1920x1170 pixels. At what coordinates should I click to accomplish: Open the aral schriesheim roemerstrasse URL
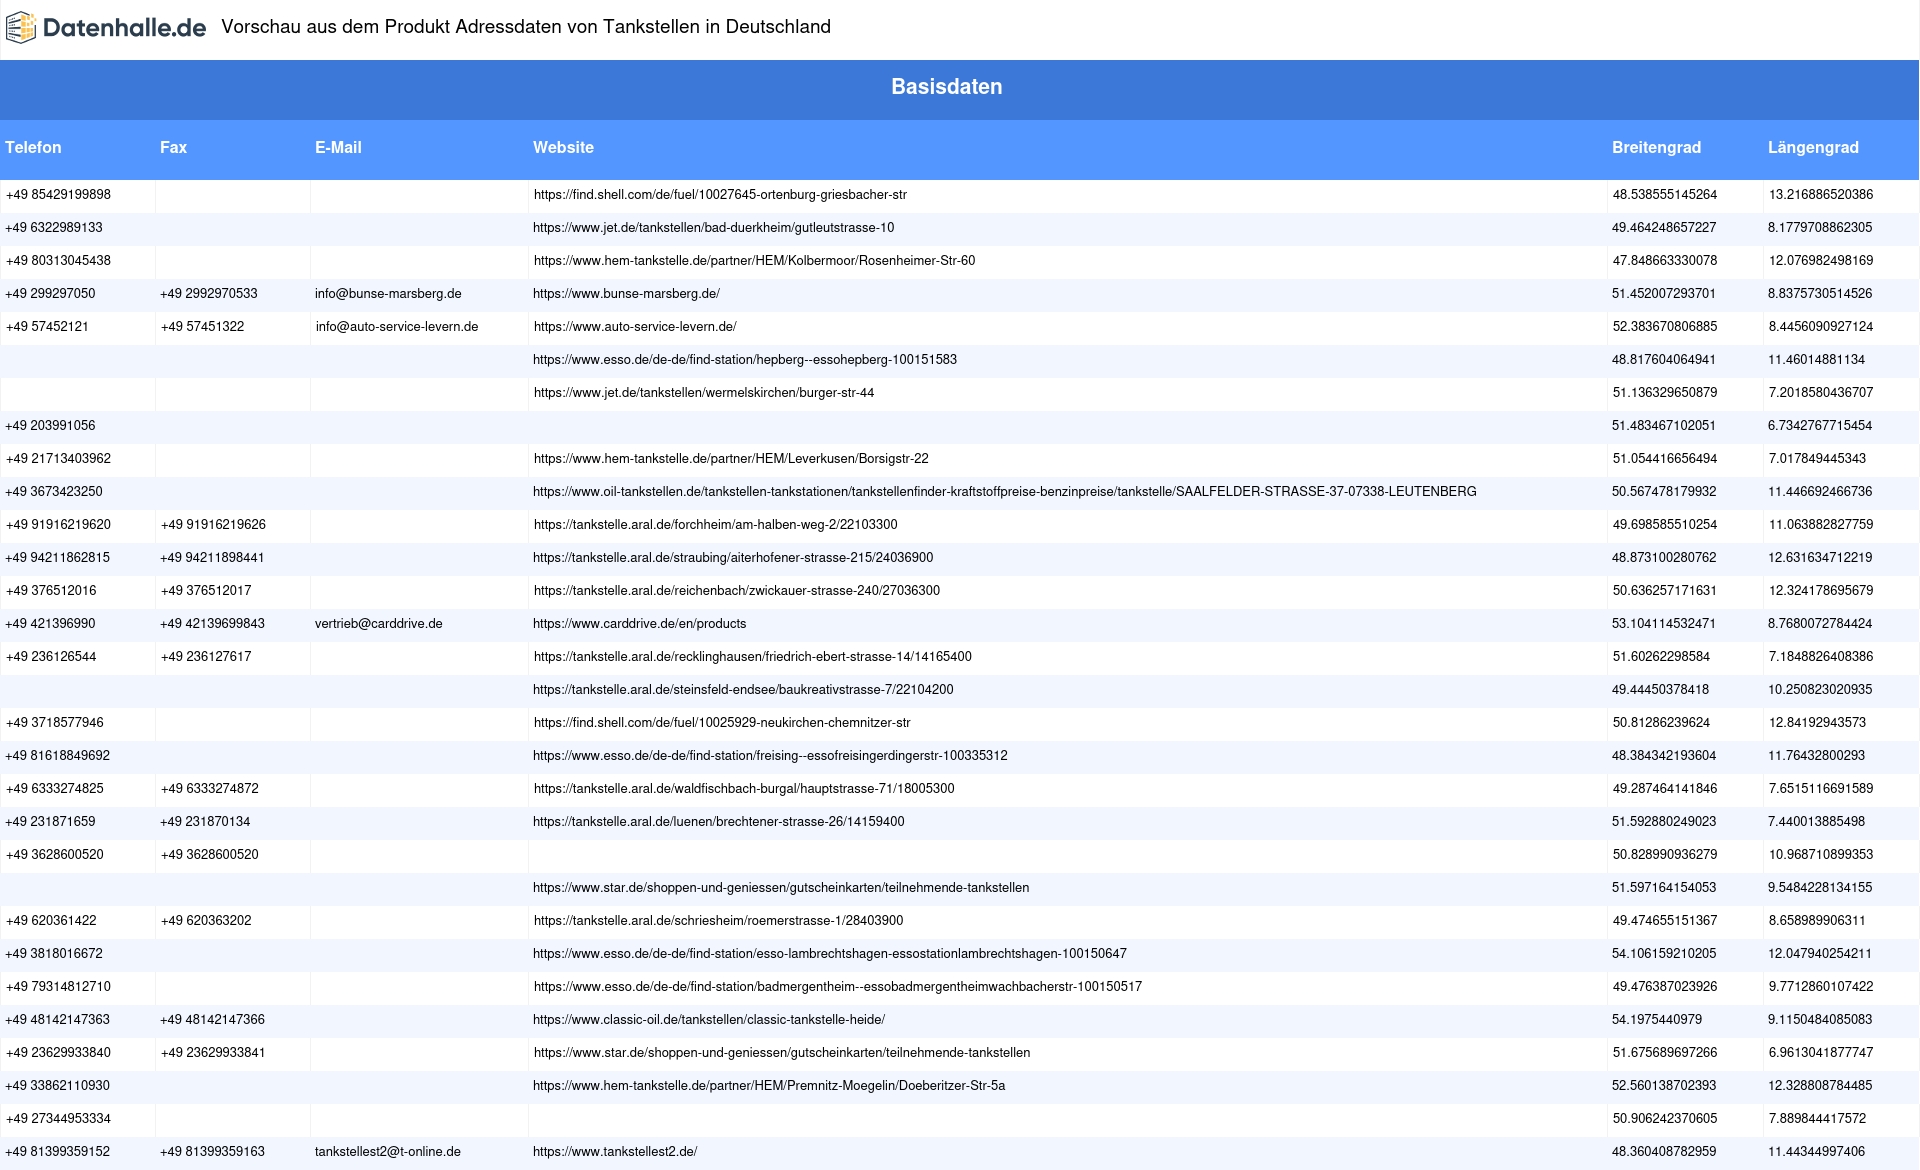(718, 921)
